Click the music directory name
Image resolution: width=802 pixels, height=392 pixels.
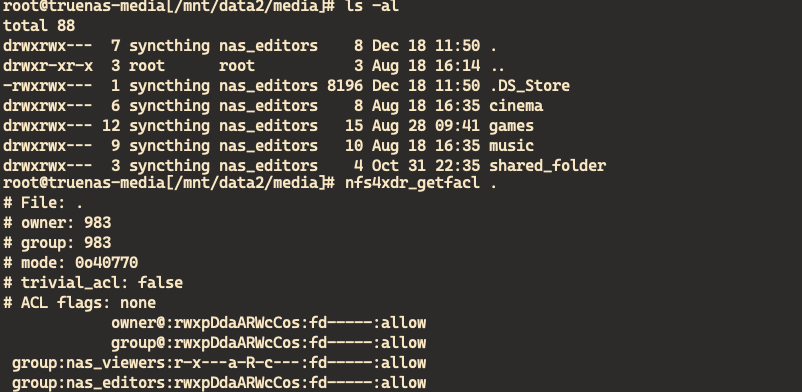(x=511, y=145)
